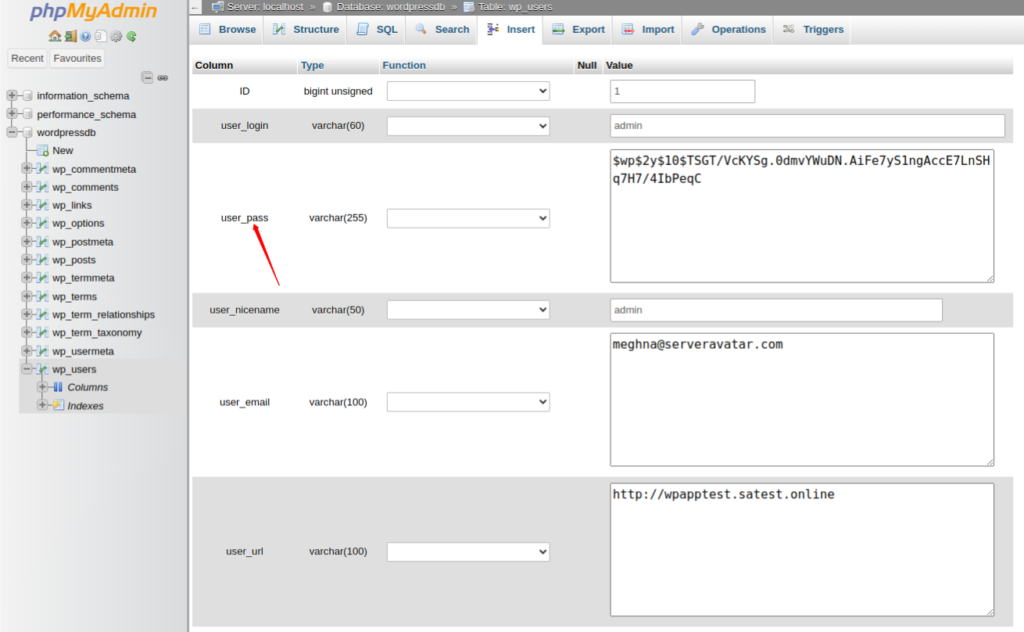1024x632 pixels.
Task: Click the Home house icon
Action: 55,36
